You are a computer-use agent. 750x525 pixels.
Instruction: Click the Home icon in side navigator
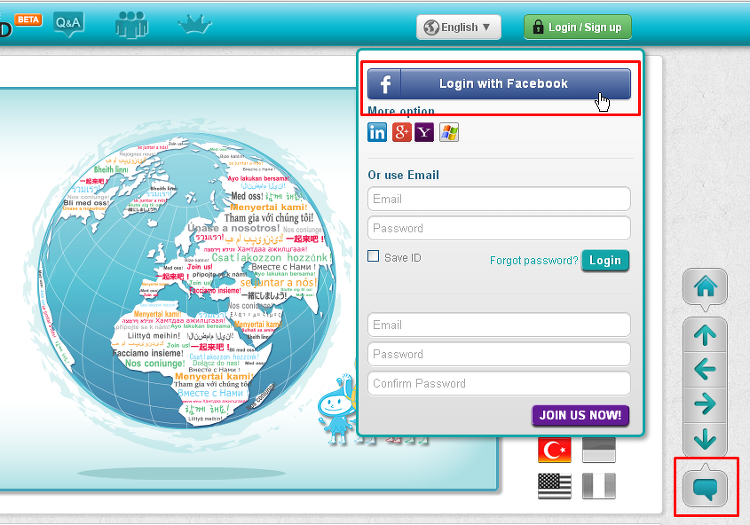(705, 287)
